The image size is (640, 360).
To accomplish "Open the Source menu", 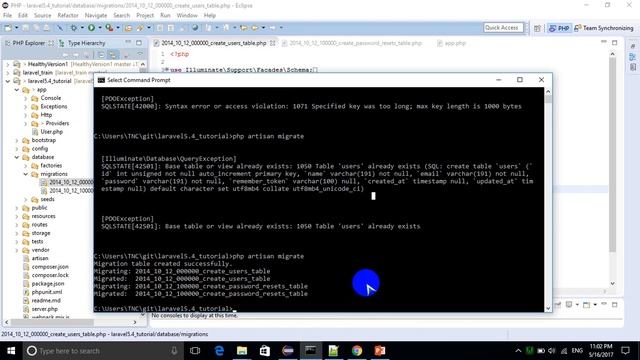I will click(42, 16).
